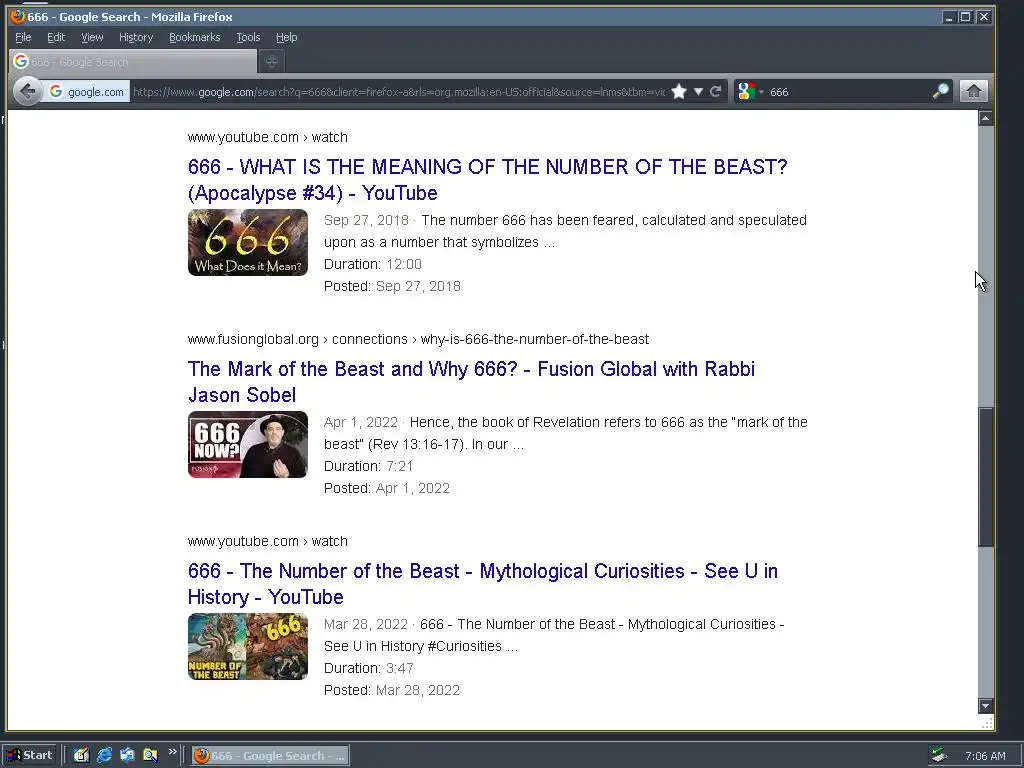
Task: Expand the quick launch overflow chevron
Action: (172, 752)
